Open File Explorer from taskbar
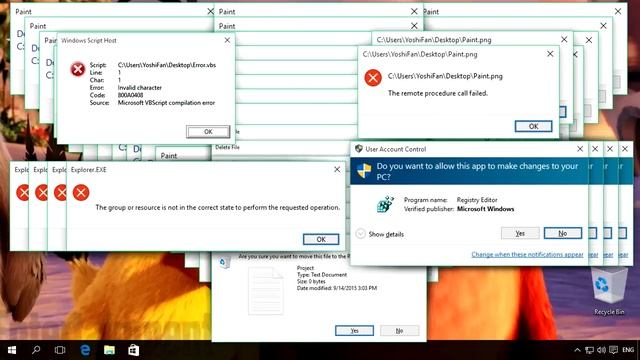This screenshot has height=360, width=640. [109, 350]
